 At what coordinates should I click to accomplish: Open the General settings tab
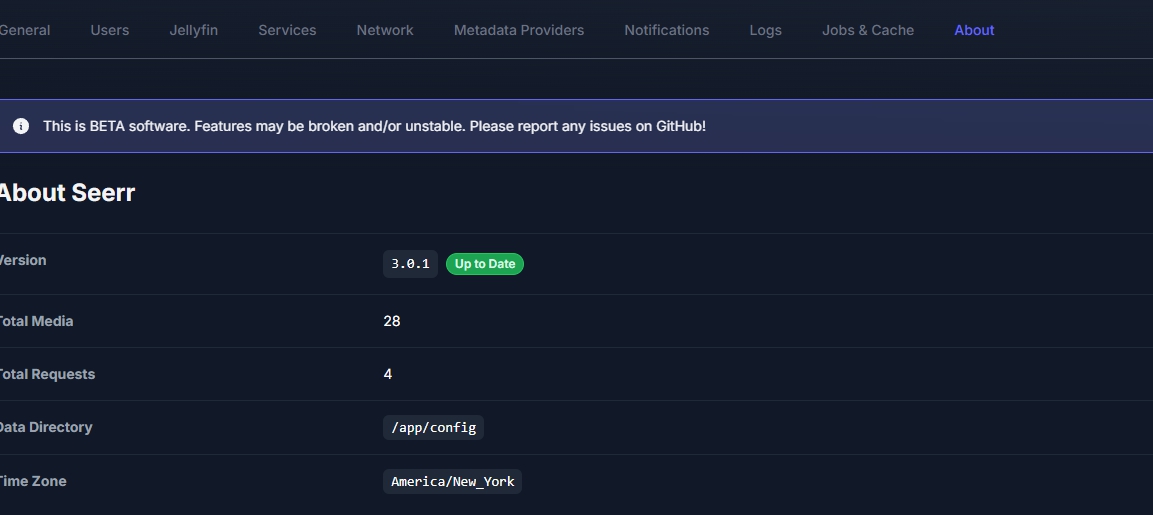(25, 30)
